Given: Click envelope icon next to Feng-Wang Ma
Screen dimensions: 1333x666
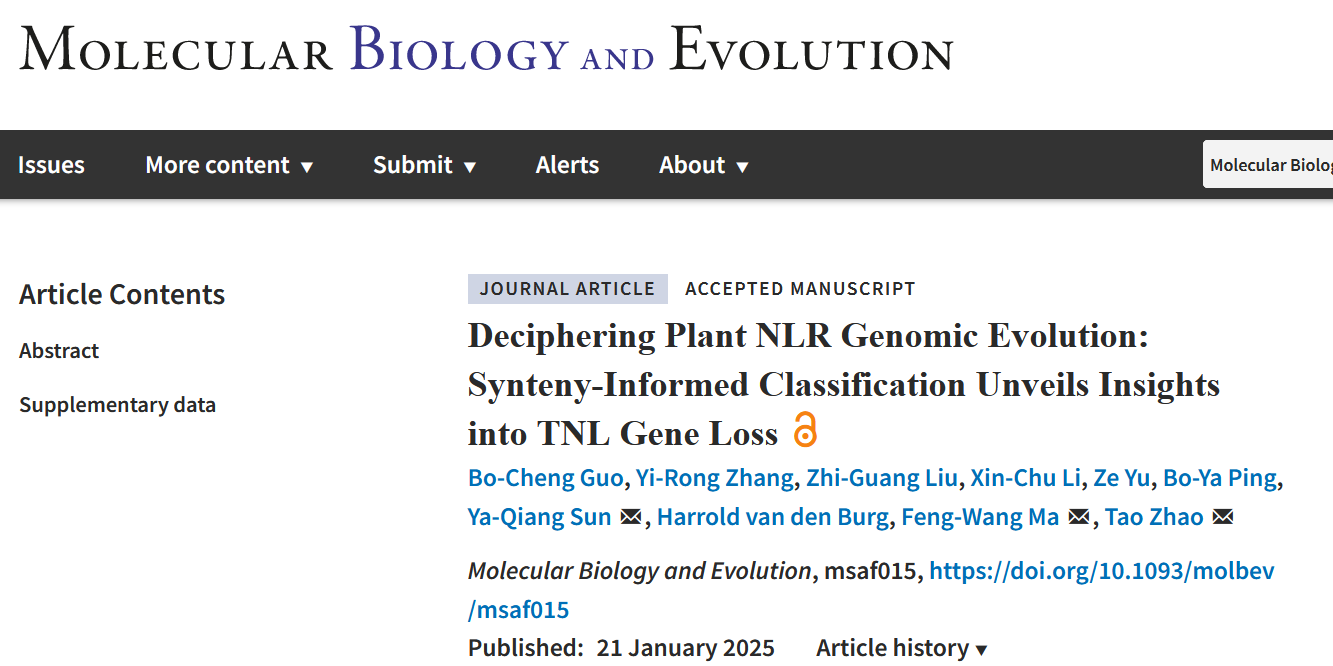Looking at the screenshot, I should [1078, 517].
